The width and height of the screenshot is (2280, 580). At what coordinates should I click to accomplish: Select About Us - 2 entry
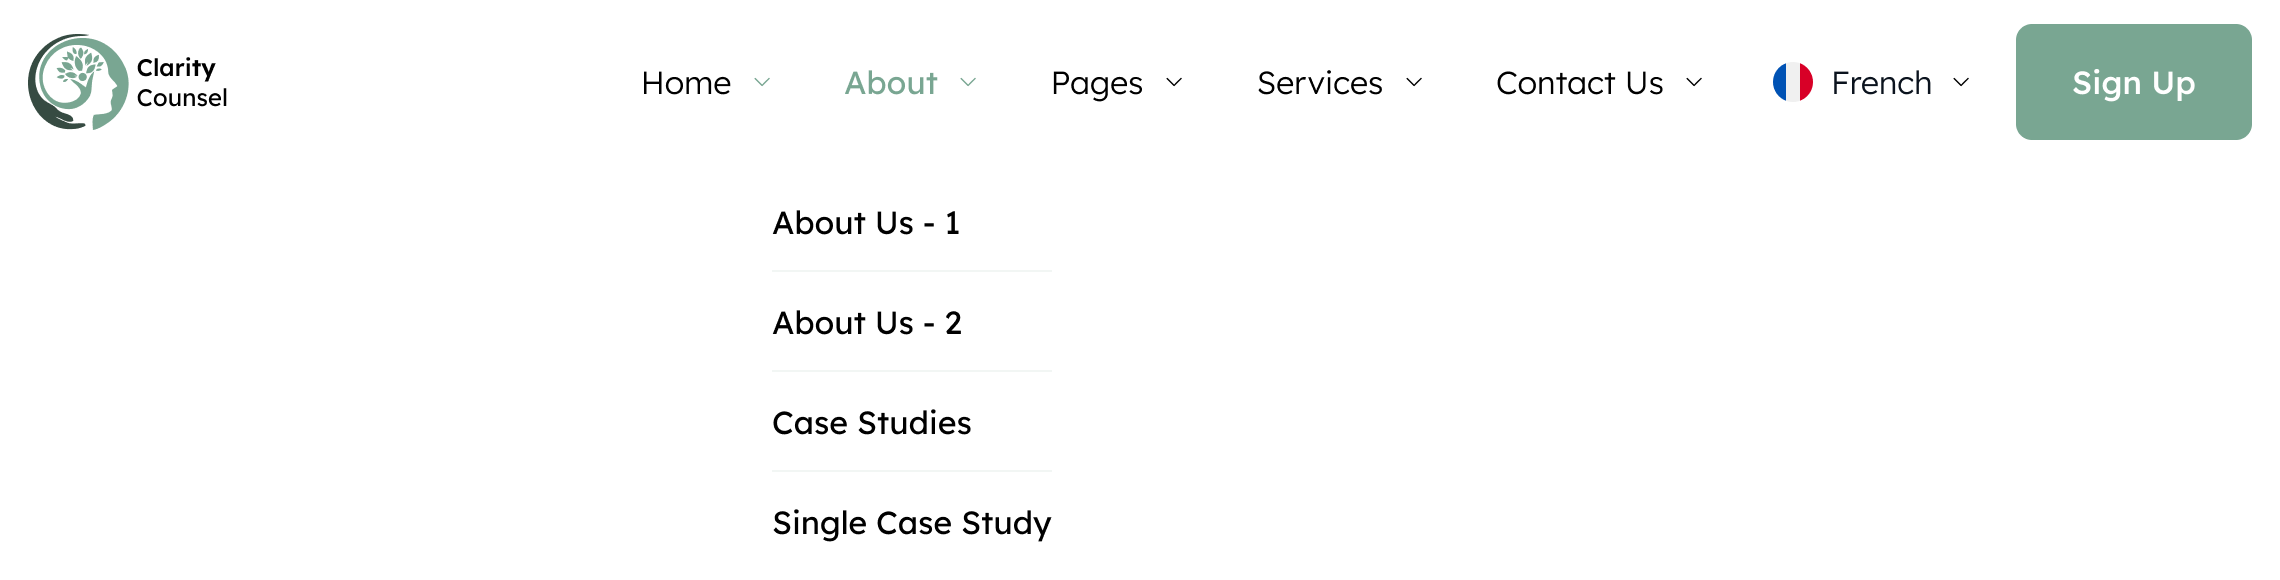tap(867, 323)
